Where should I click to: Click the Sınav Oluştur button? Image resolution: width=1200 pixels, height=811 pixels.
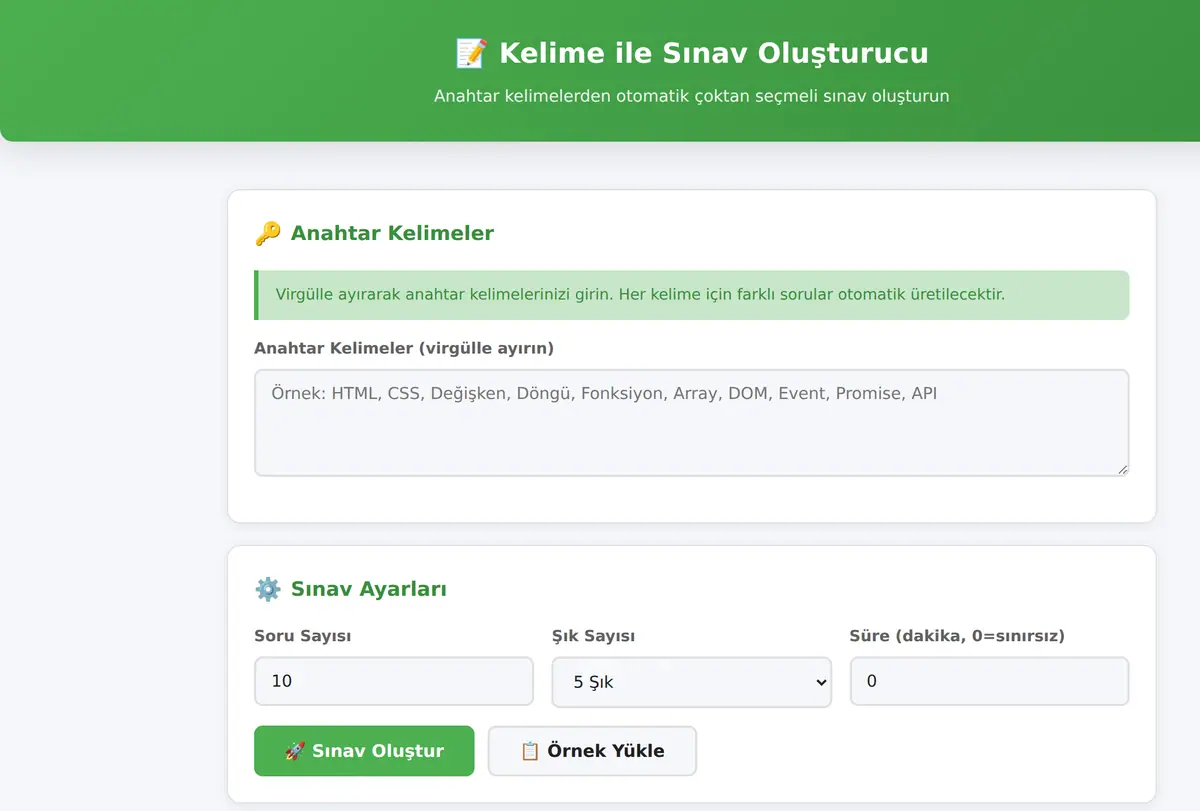pos(364,751)
